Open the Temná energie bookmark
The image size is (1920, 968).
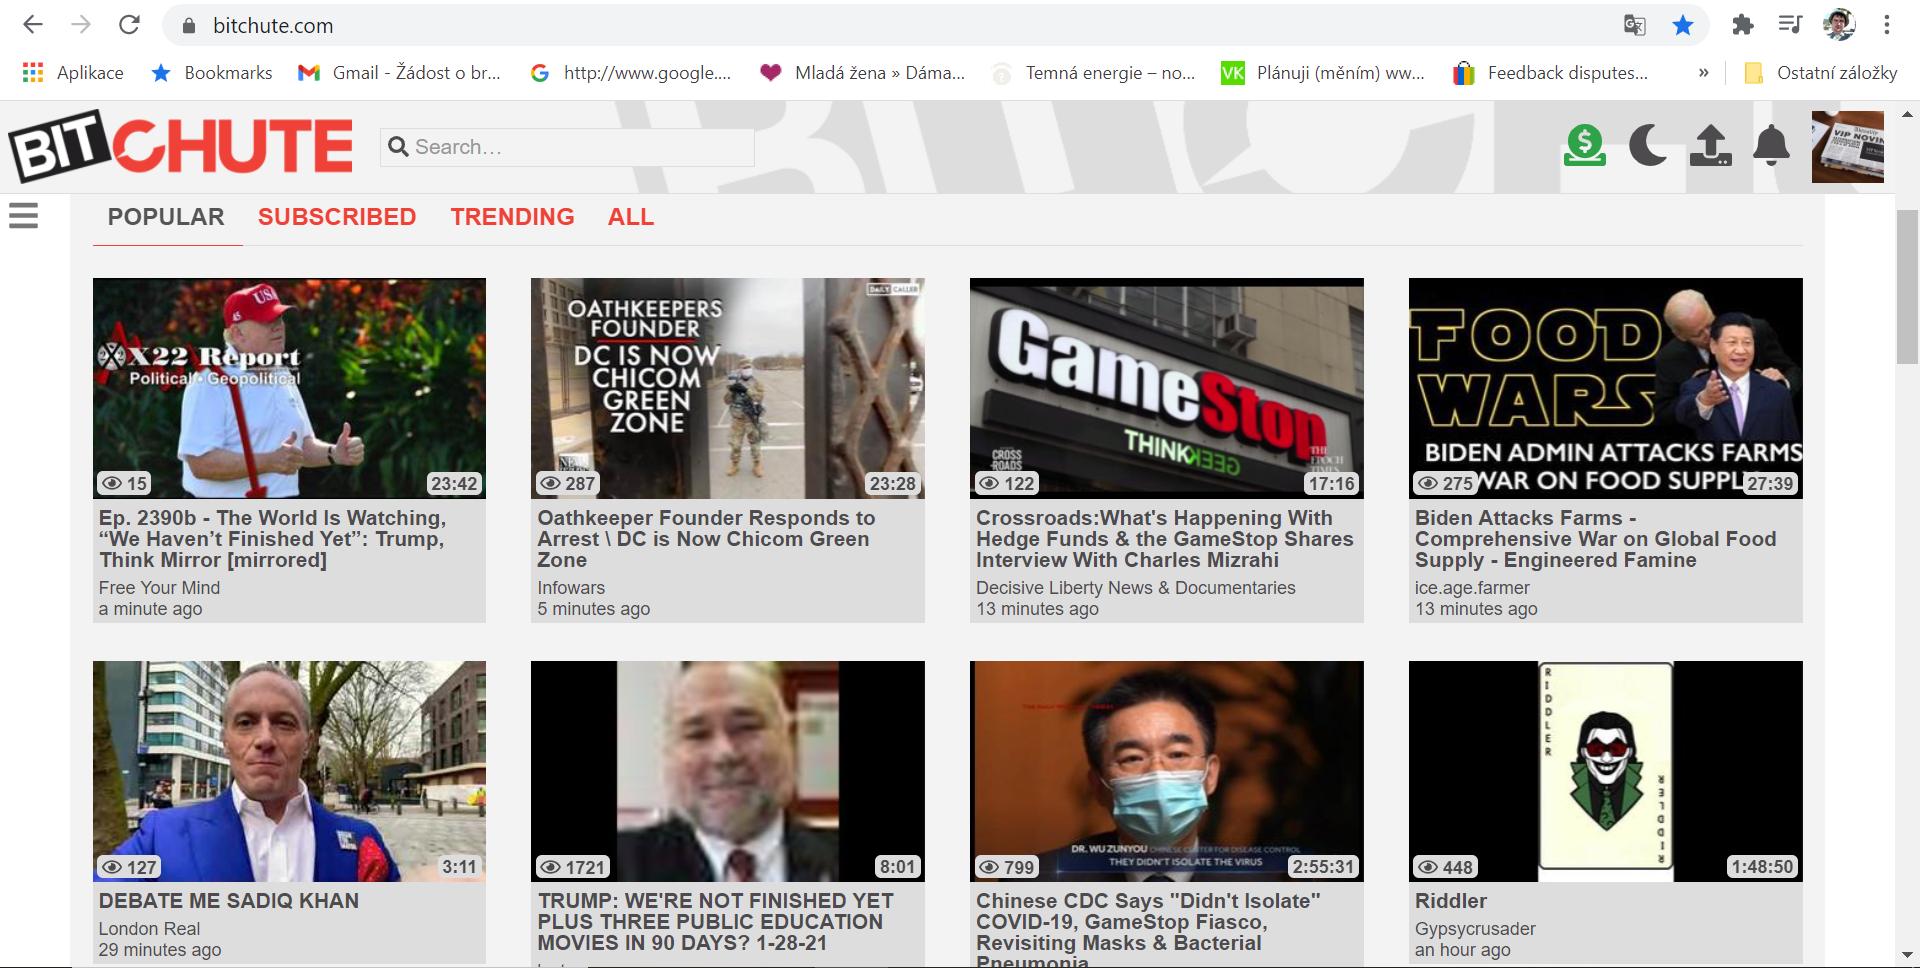pos(1093,73)
